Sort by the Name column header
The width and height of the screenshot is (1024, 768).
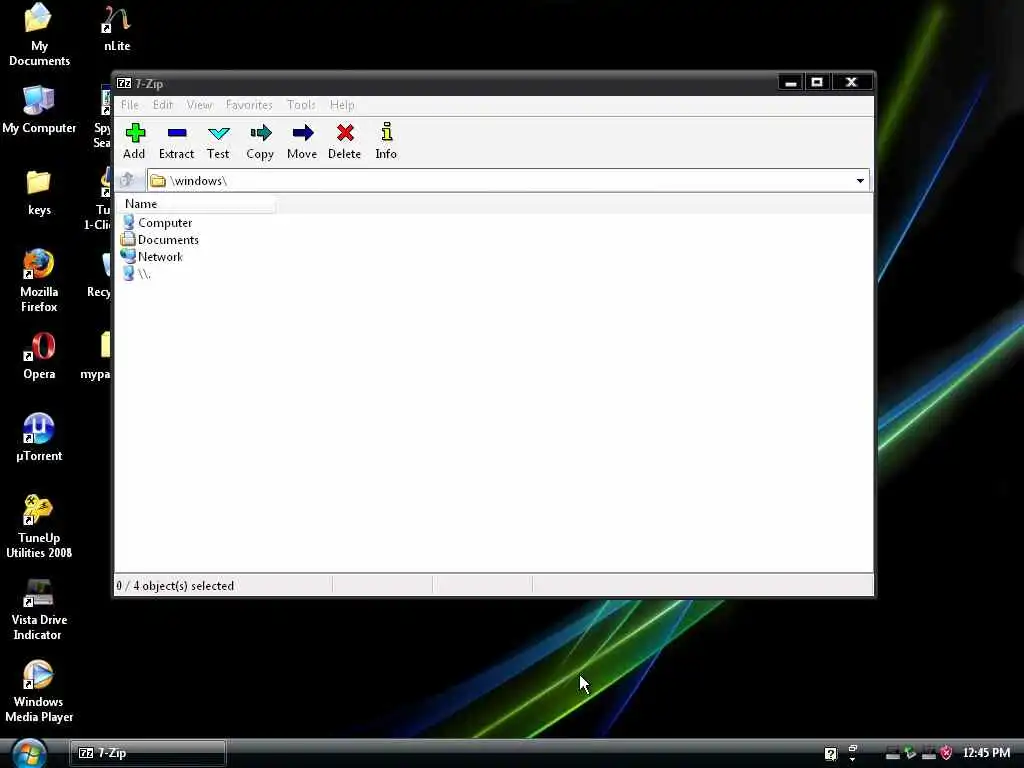point(196,204)
